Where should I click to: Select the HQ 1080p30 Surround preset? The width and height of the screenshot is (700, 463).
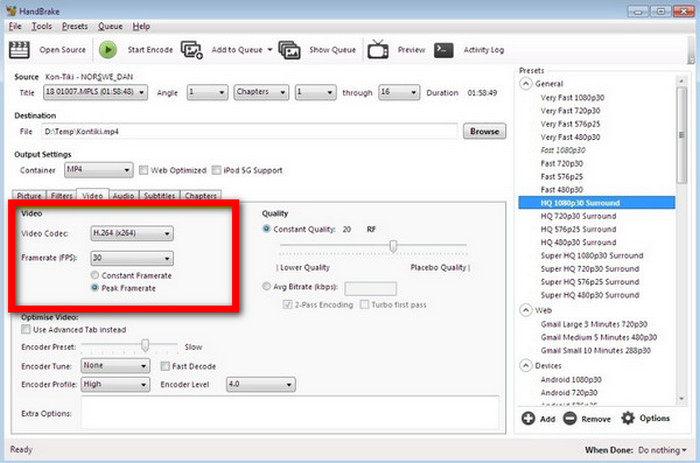point(596,203)
